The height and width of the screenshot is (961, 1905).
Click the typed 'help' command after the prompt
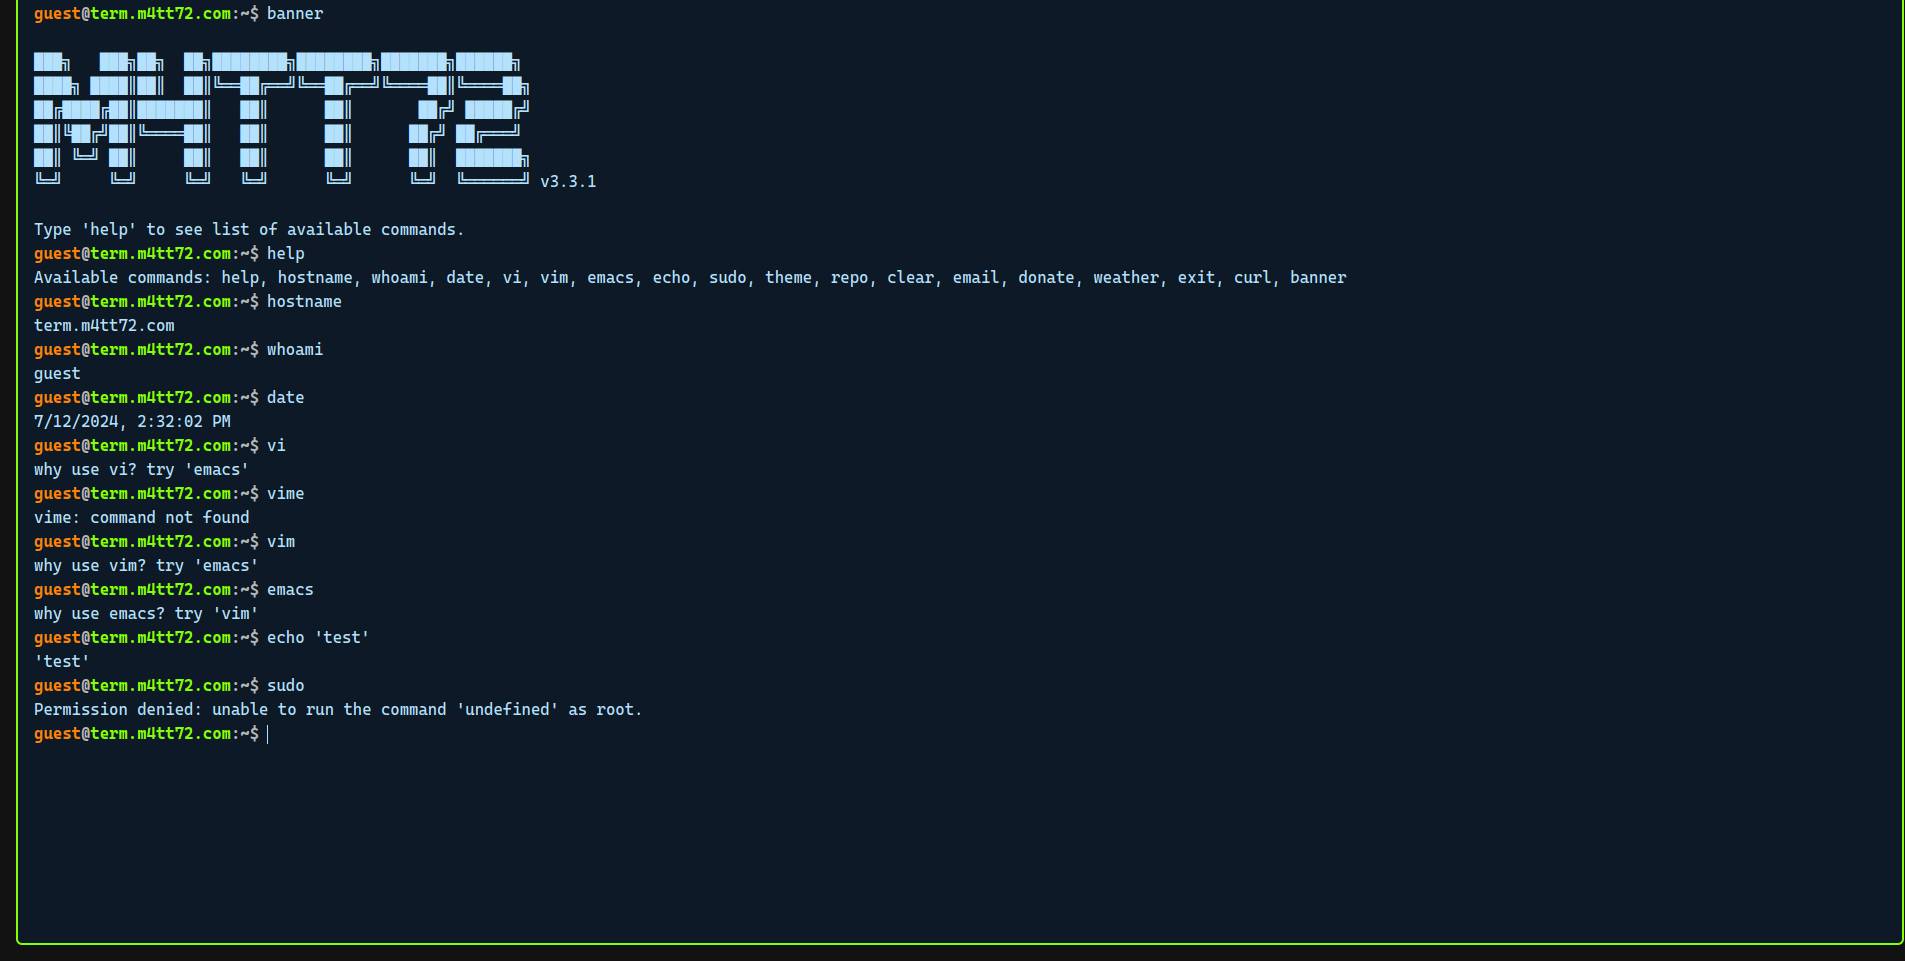286,254
